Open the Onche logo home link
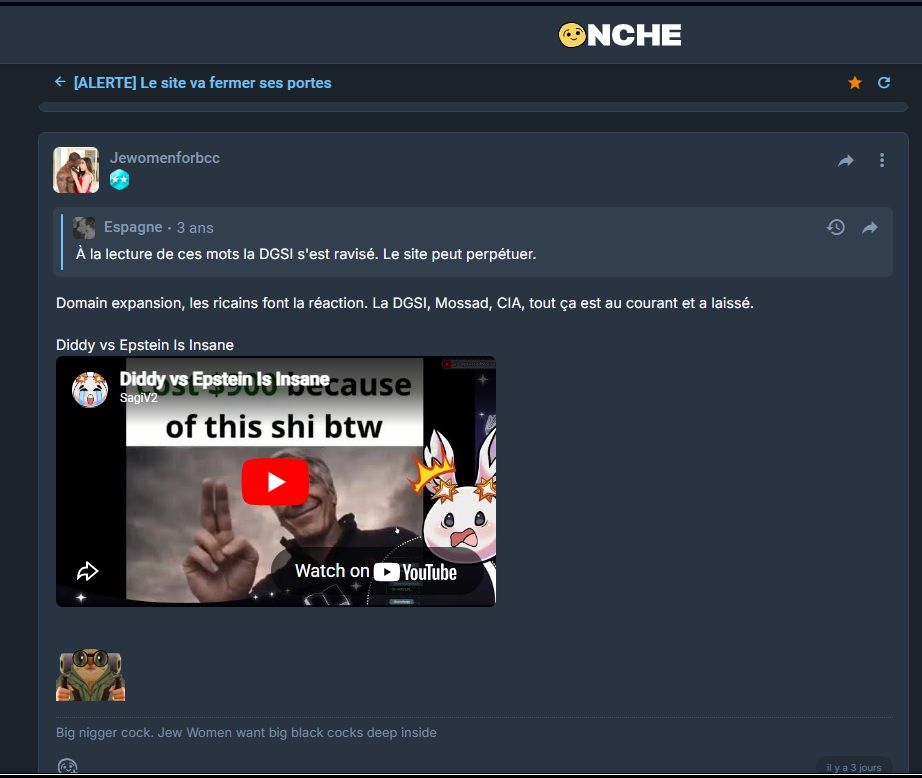 620,35
